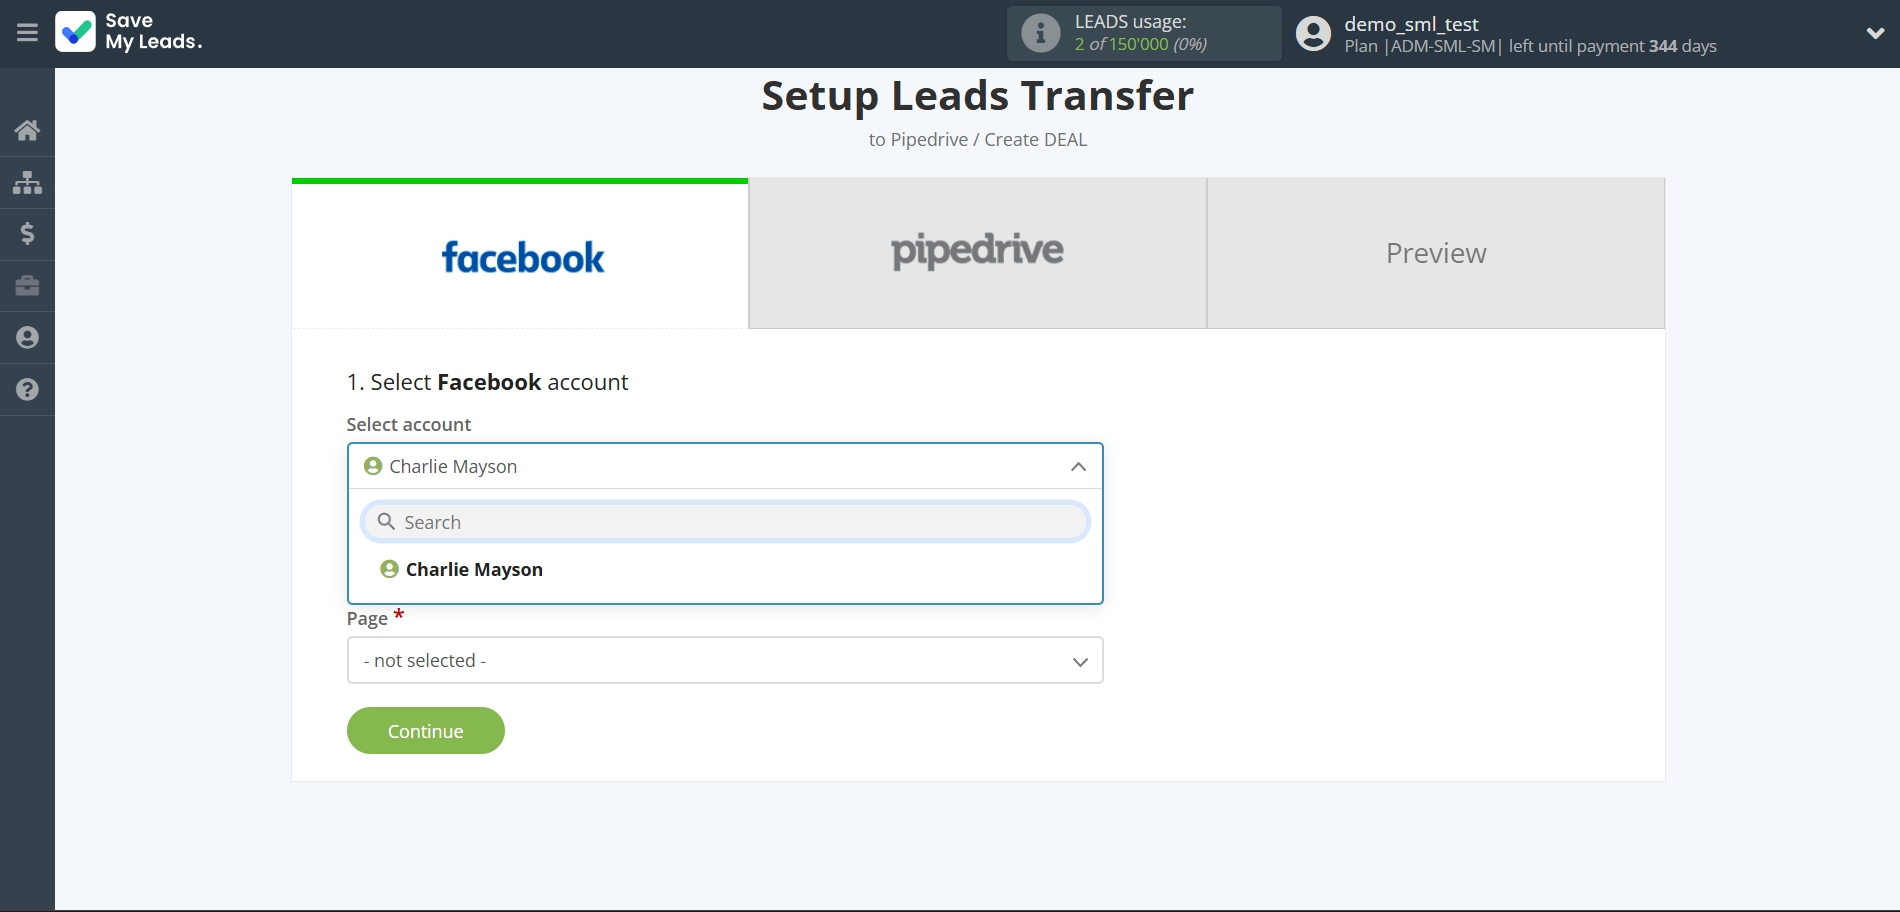
Task: Switch to the Pipedrive tab
Action: [x=977, y=253]
